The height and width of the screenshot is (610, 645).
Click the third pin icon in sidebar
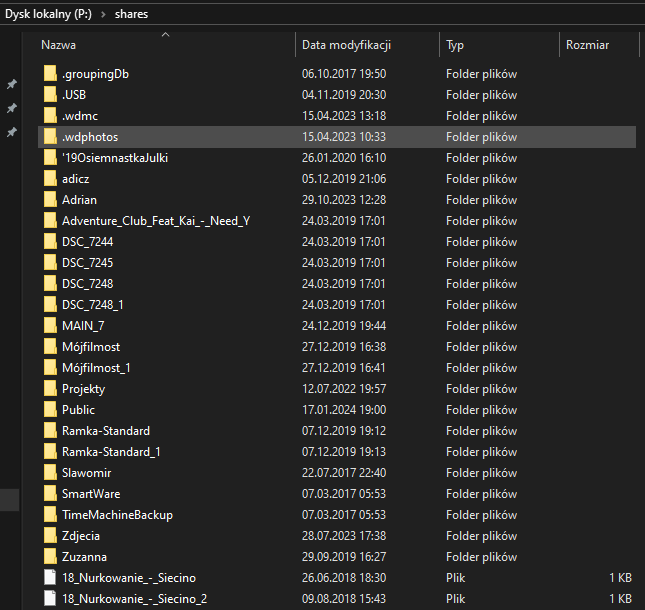[12, 132]
